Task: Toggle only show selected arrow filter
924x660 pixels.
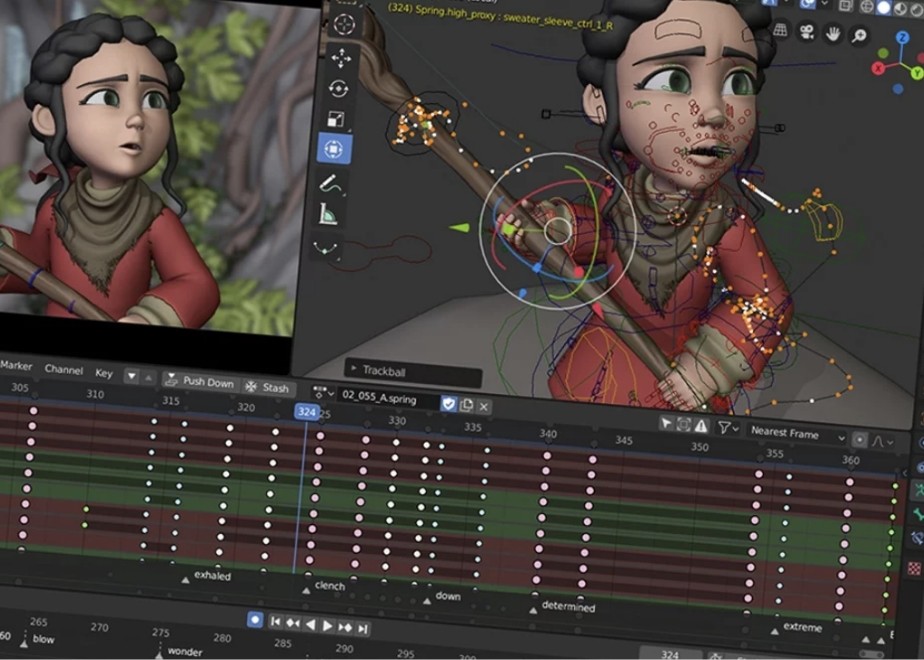Action: tap(666, 424)
